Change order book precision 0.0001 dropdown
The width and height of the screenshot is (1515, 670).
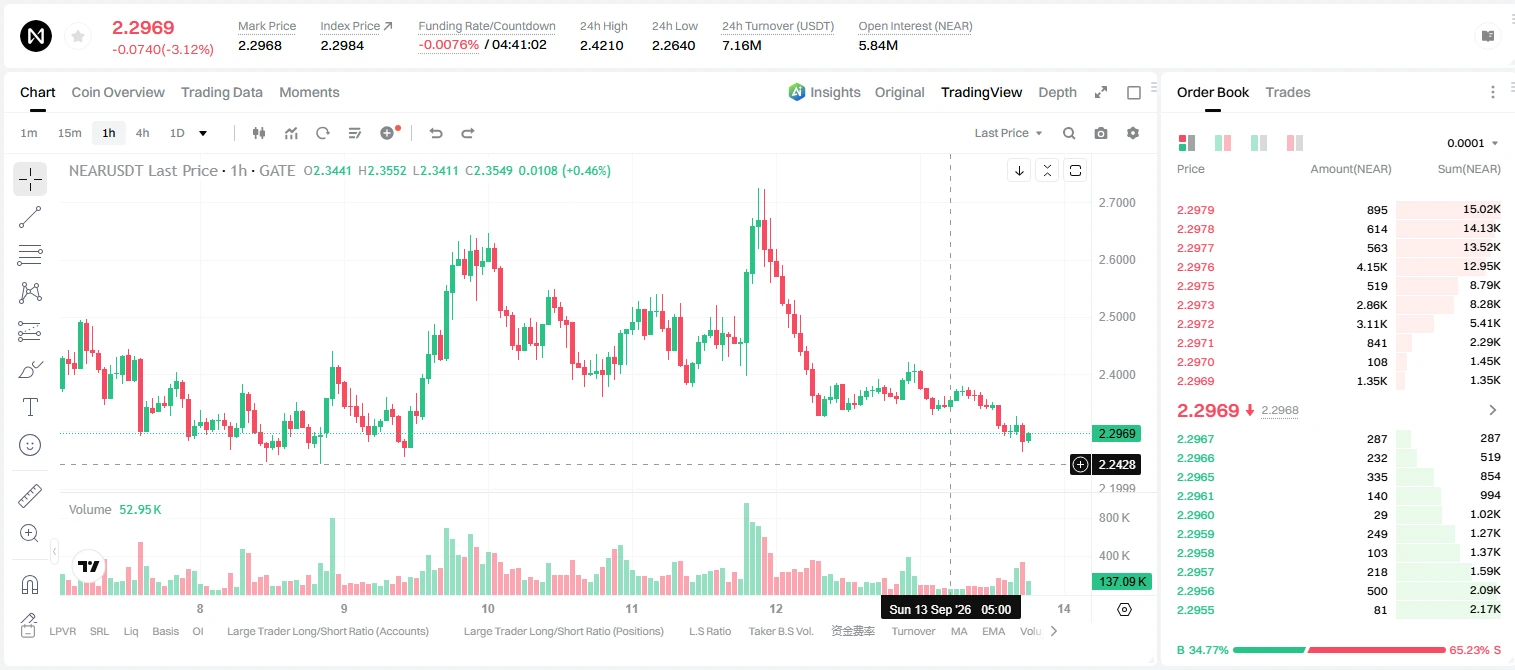1473,143
